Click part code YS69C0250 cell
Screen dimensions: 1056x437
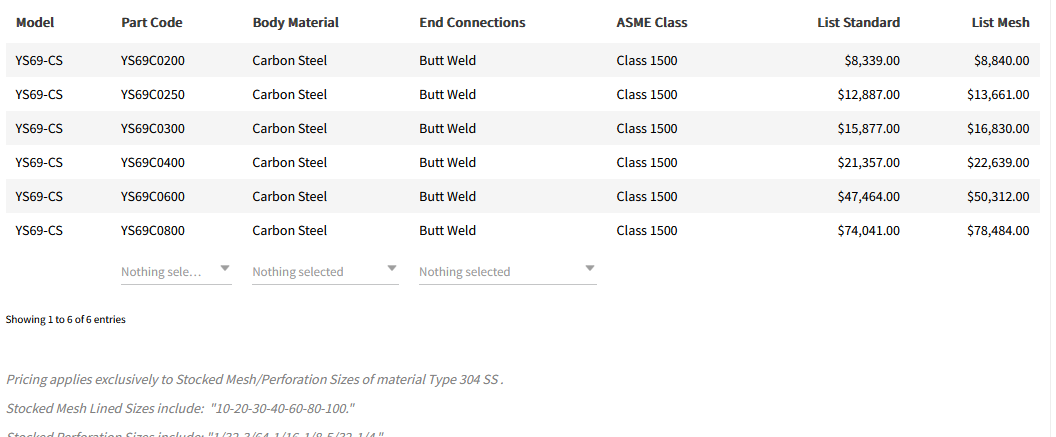152,94
